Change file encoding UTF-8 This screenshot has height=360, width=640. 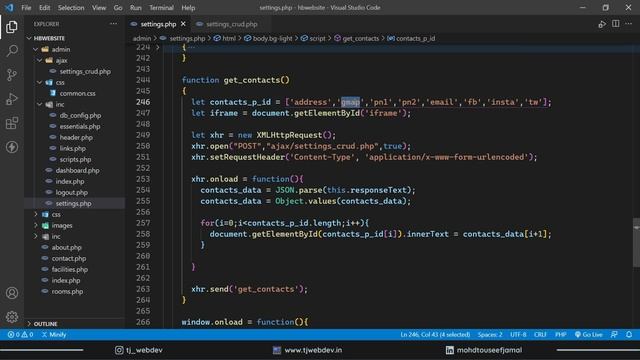click(518, 335)
